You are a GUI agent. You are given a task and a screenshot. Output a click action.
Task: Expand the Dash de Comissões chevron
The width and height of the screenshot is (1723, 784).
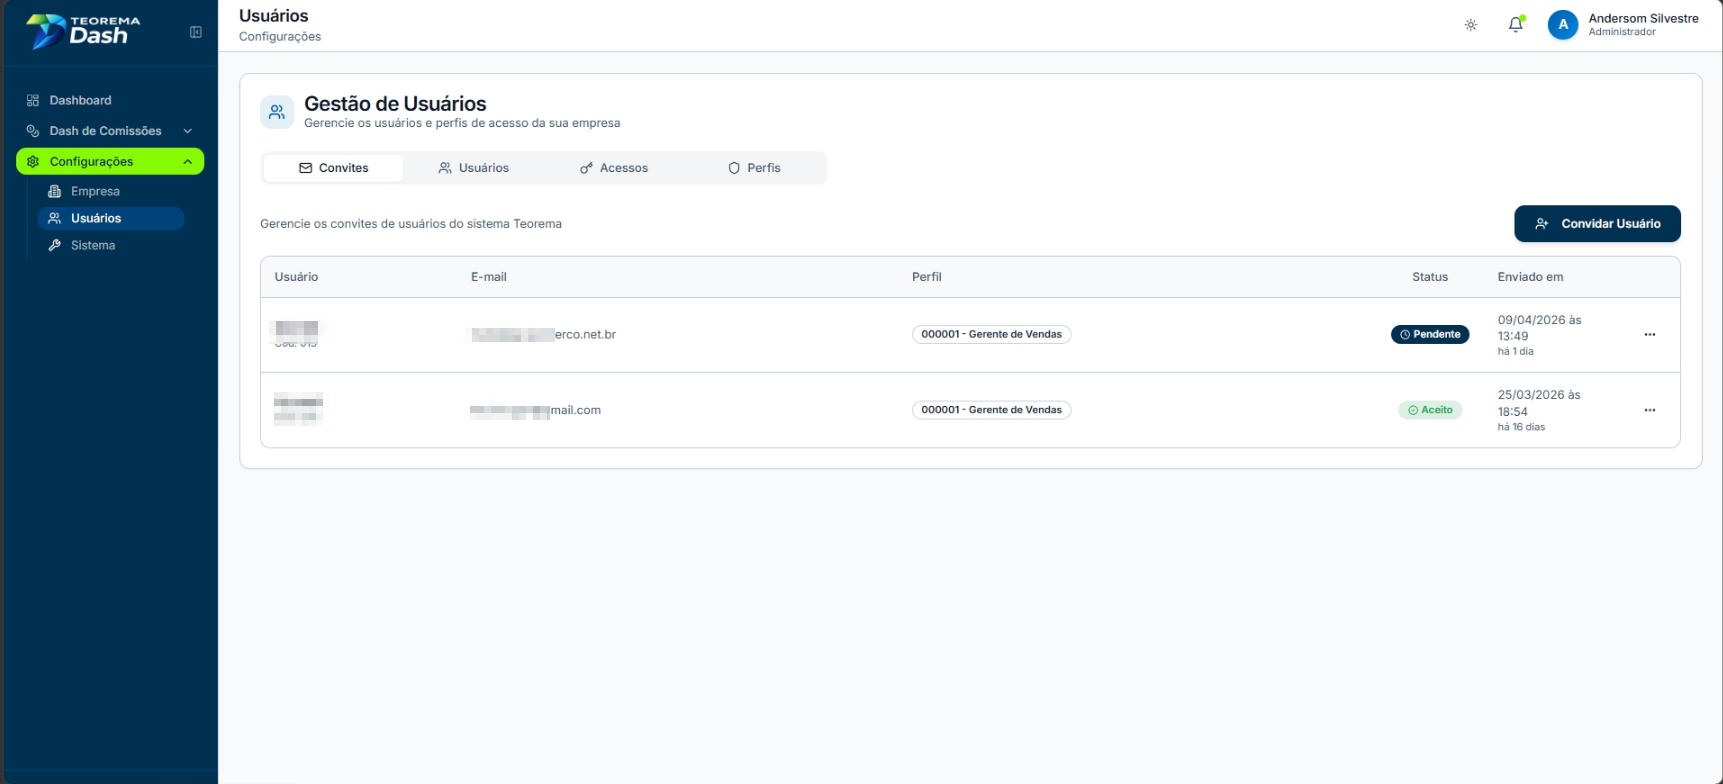[187, 131]
